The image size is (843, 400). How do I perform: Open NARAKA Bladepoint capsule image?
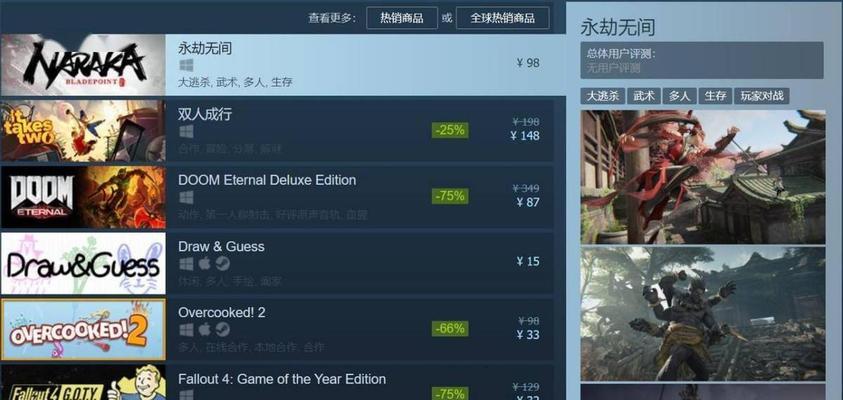(83, 65)
